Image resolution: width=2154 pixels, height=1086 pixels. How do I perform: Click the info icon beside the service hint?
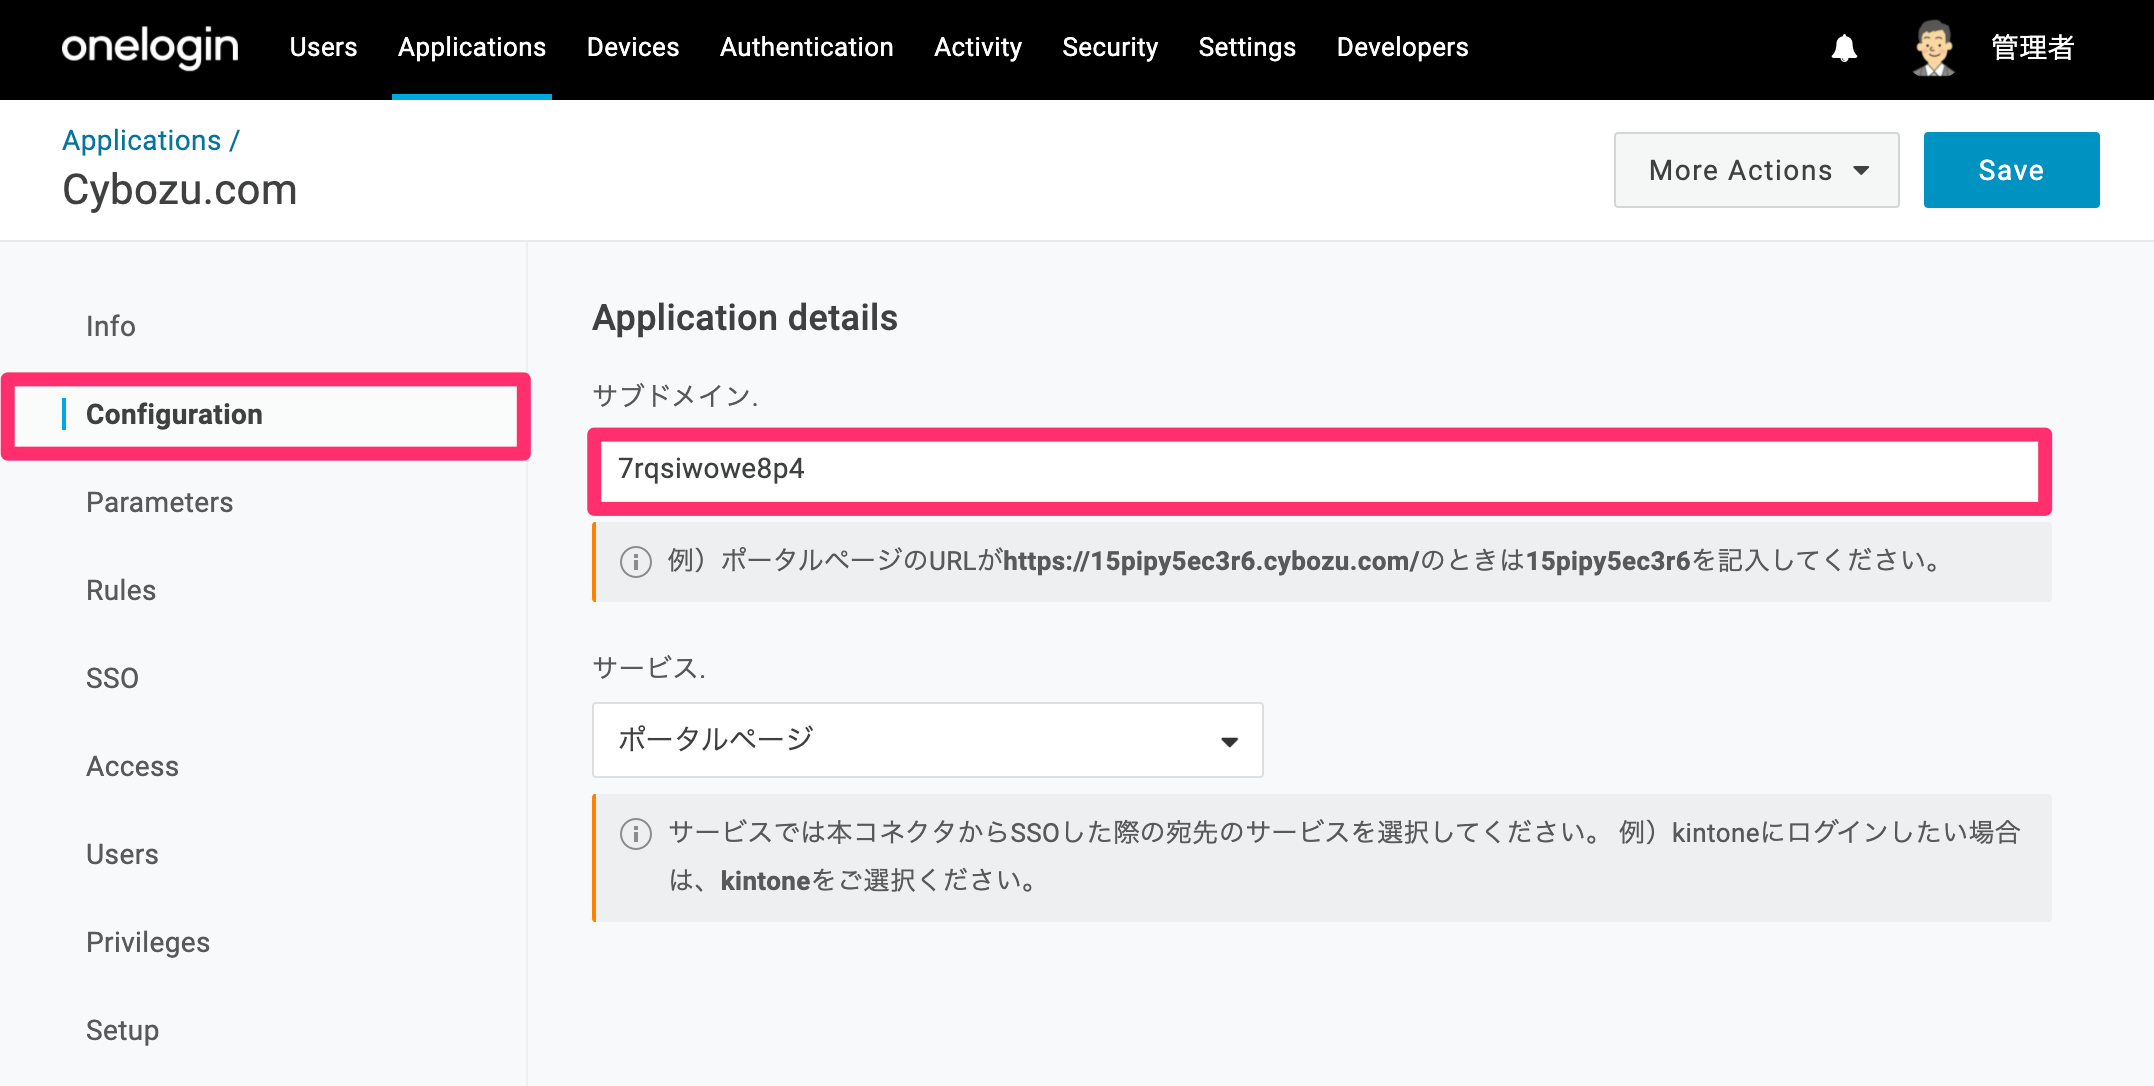click(636, 833)
